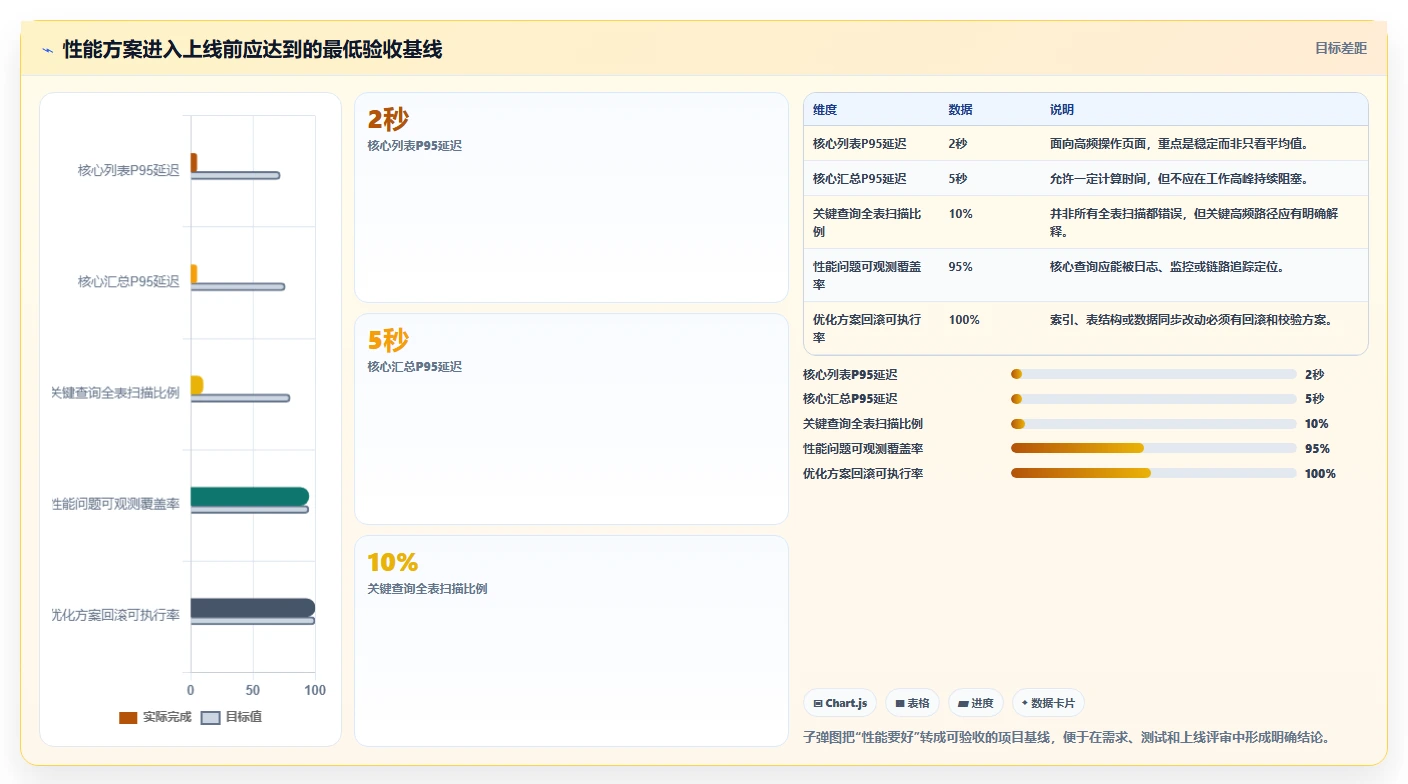Click the 说明 column header

click(x=1062, y=109)
